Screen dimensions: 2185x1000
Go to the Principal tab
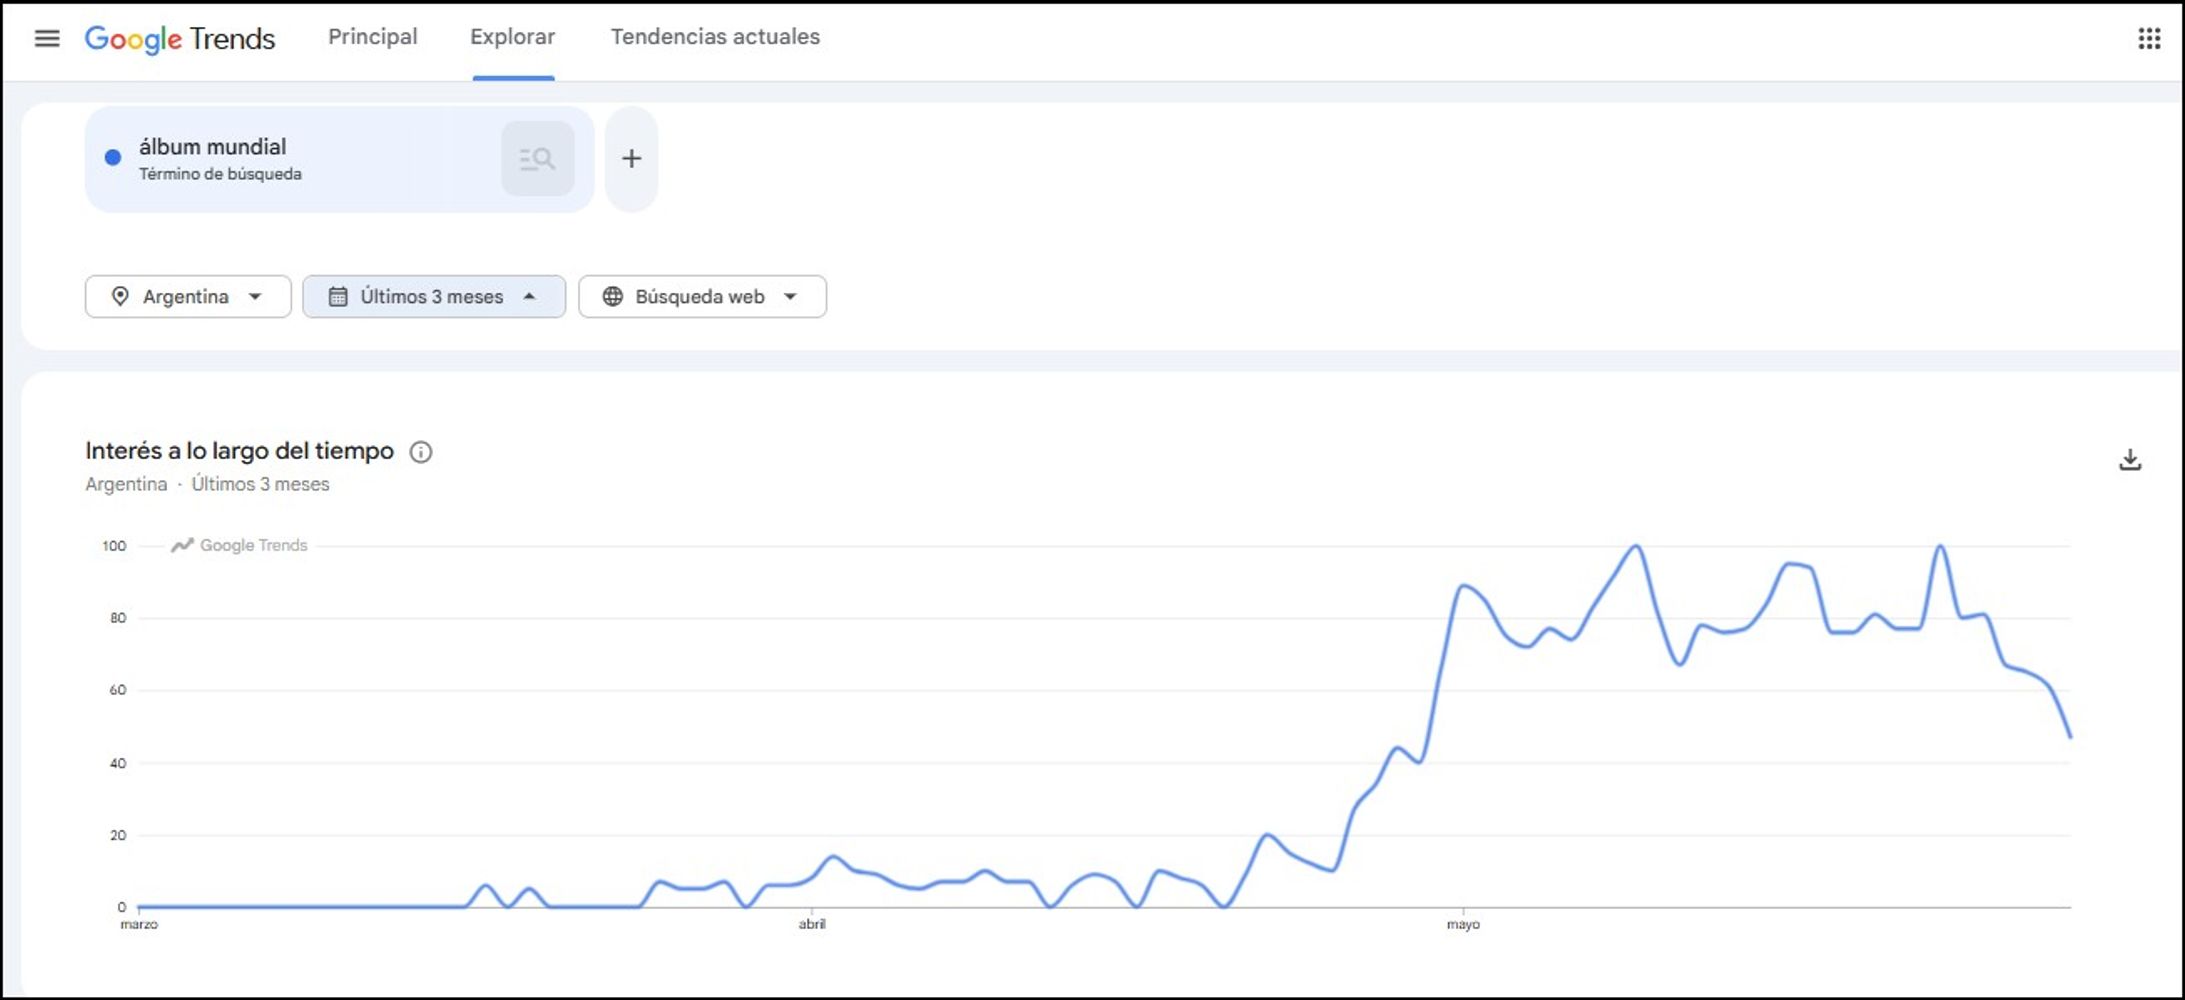pyautogui.click(x=373, y=37)
